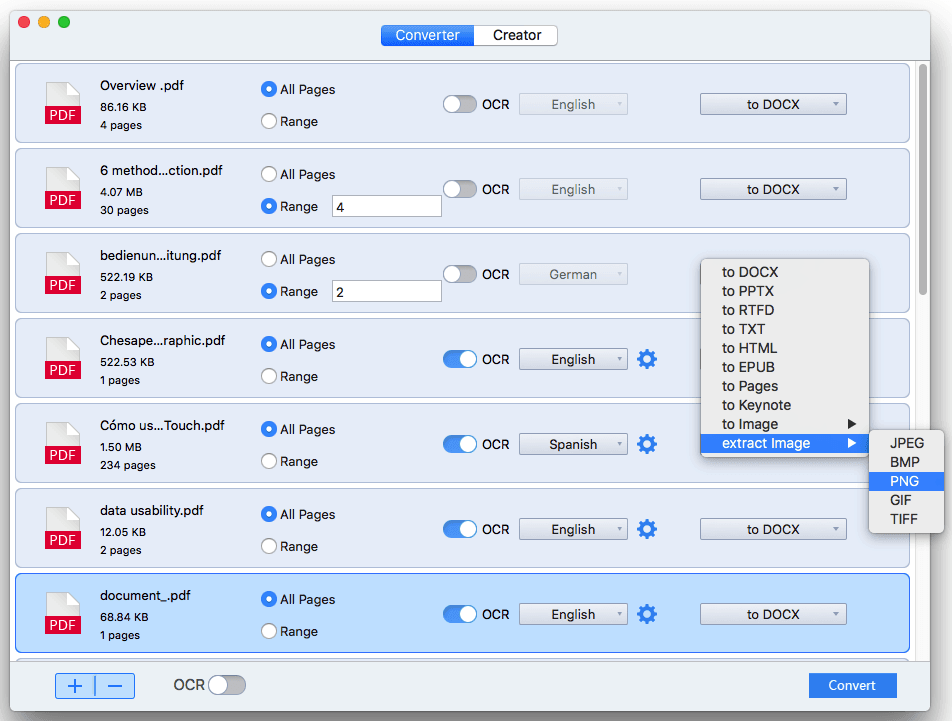Choose PNG from the extract Image submenu
Image resolution: width=952 pixels, height=721 pixels.
pyautogui.click(x=904, y=481)
